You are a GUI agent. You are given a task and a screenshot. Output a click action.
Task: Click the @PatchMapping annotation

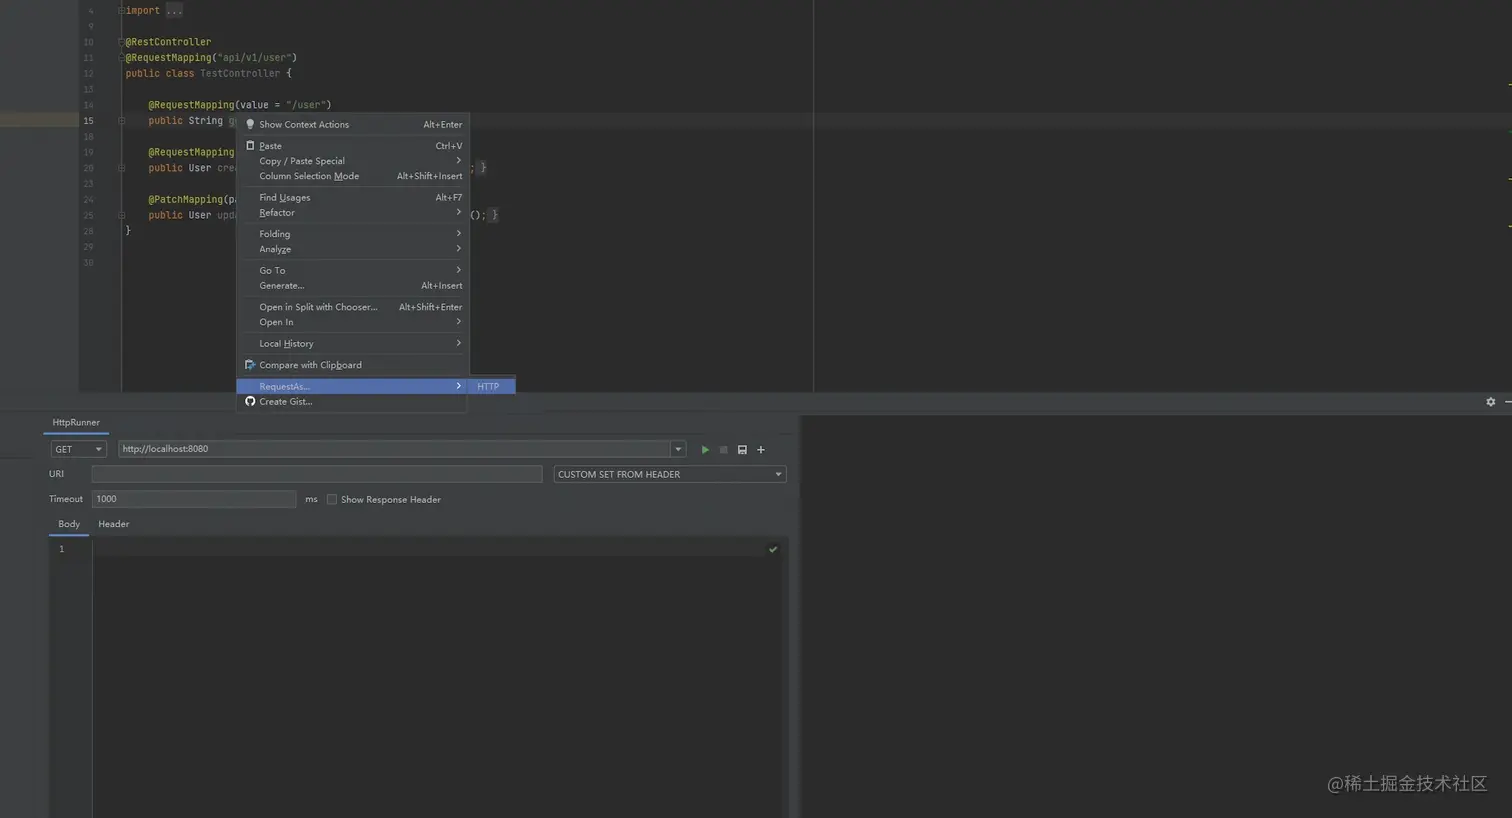click(x=186, y=200)
